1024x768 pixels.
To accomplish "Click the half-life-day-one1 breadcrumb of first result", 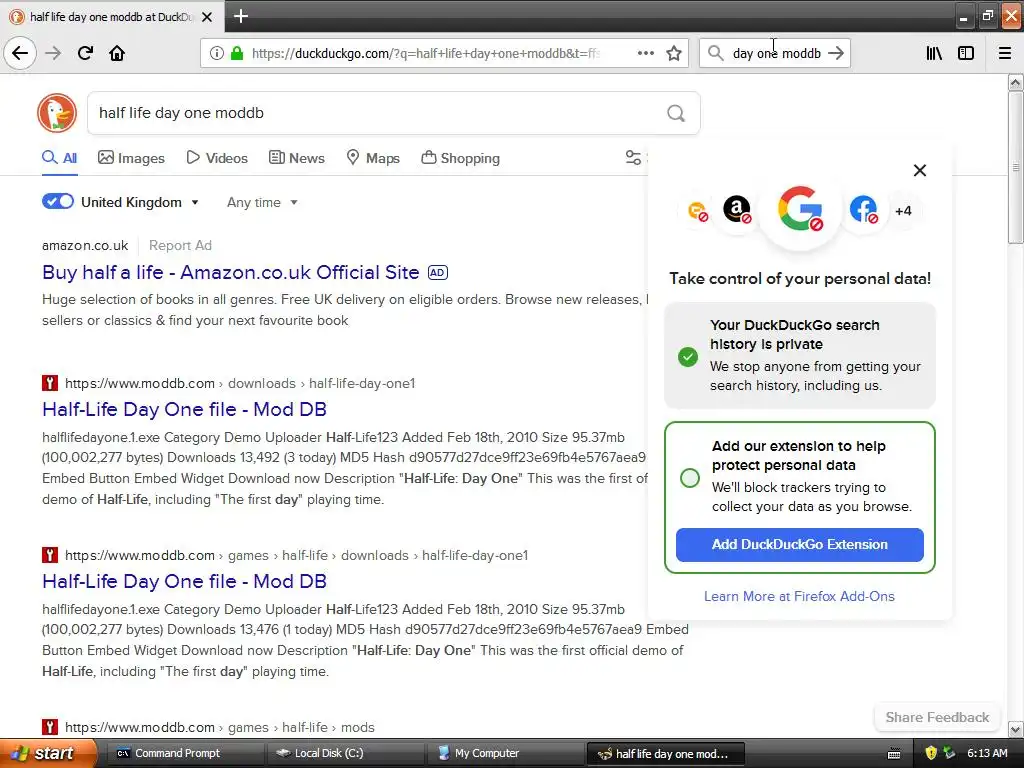I will pos(362,383).
